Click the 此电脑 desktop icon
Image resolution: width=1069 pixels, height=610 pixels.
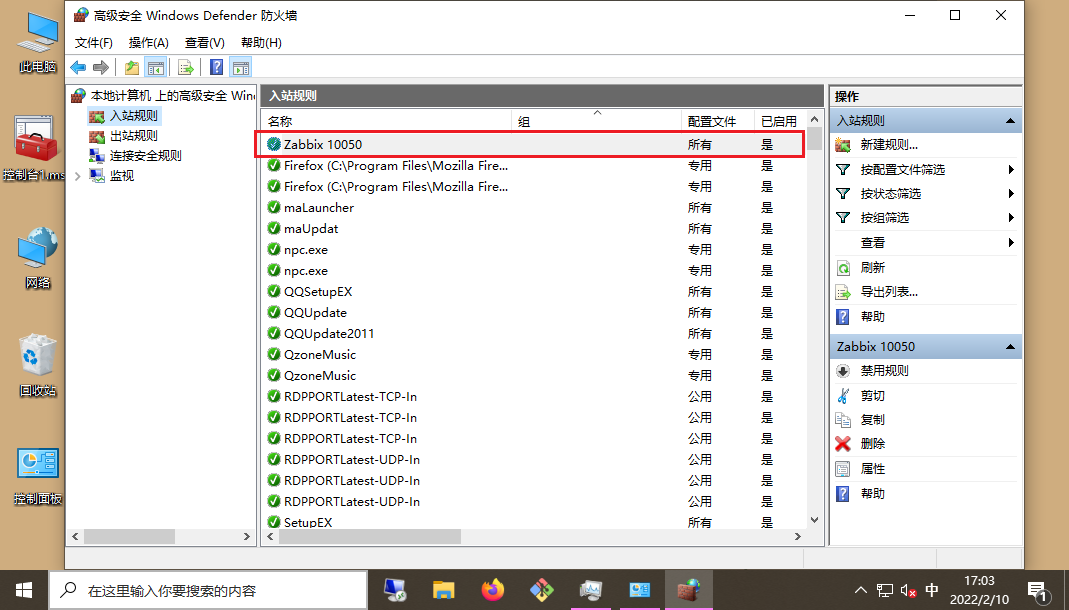click(37, 42)
